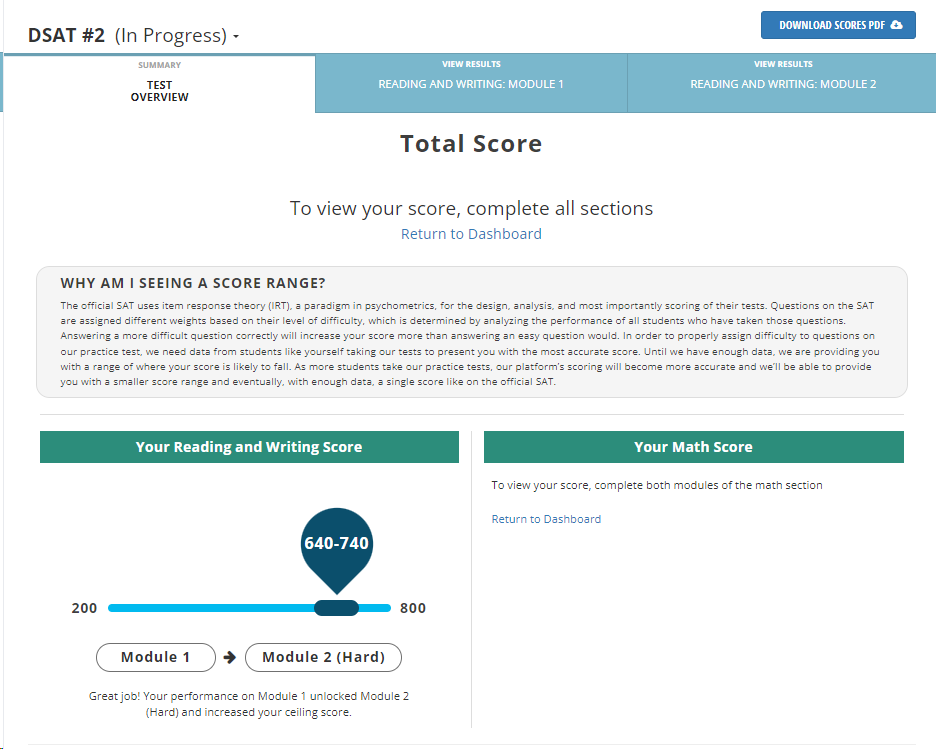Select the Module 1 pill button
Image resolution: width=936 pixels, height=749 pixels.
click(x=156, y=657)
